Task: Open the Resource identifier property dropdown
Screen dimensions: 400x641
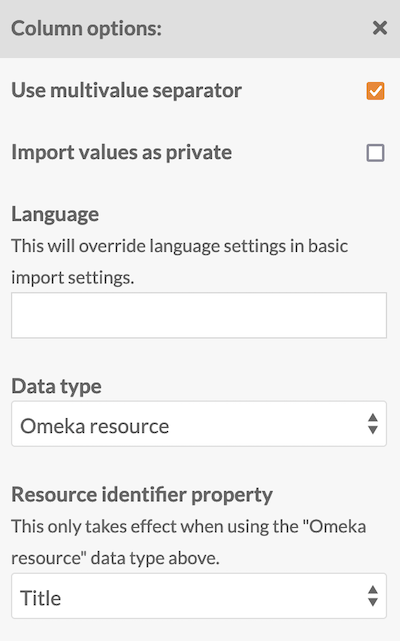Action: [x=199, y=596]
